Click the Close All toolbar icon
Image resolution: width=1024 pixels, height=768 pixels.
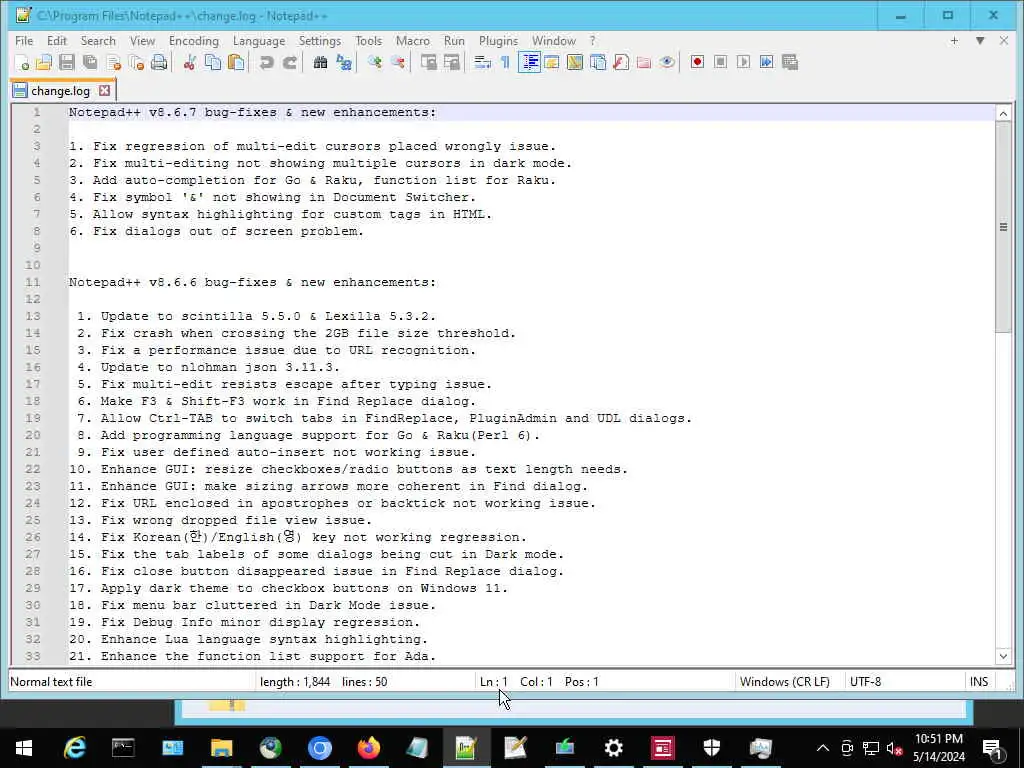pos(136,63)
